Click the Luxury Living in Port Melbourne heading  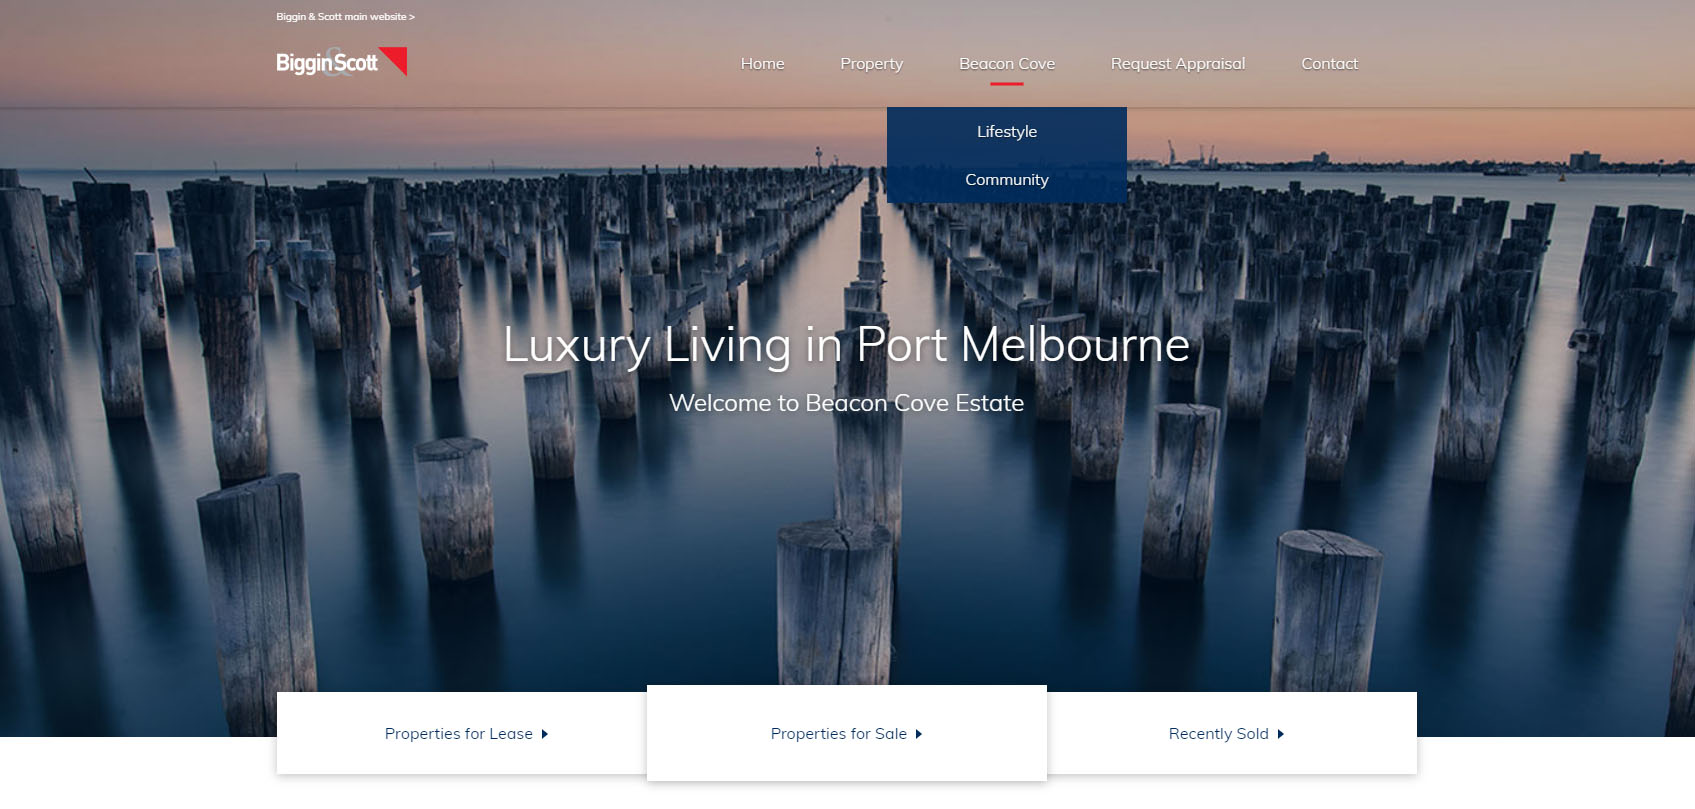tap(846, 345)
